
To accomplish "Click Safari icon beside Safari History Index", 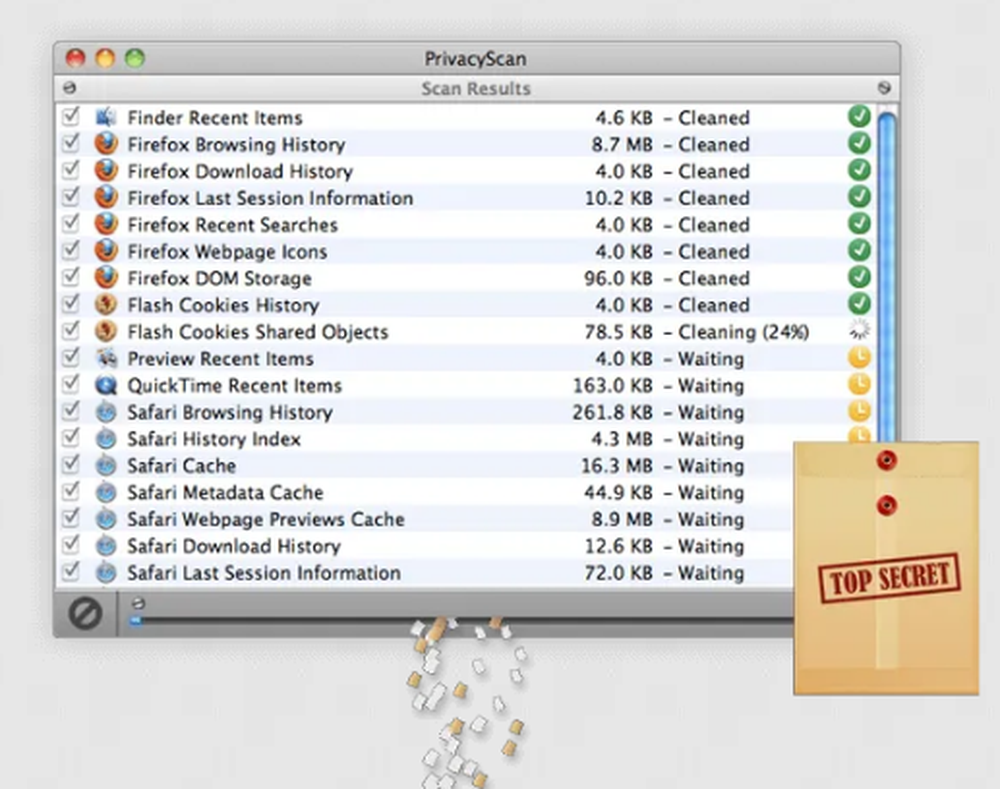I will (106, 439).
